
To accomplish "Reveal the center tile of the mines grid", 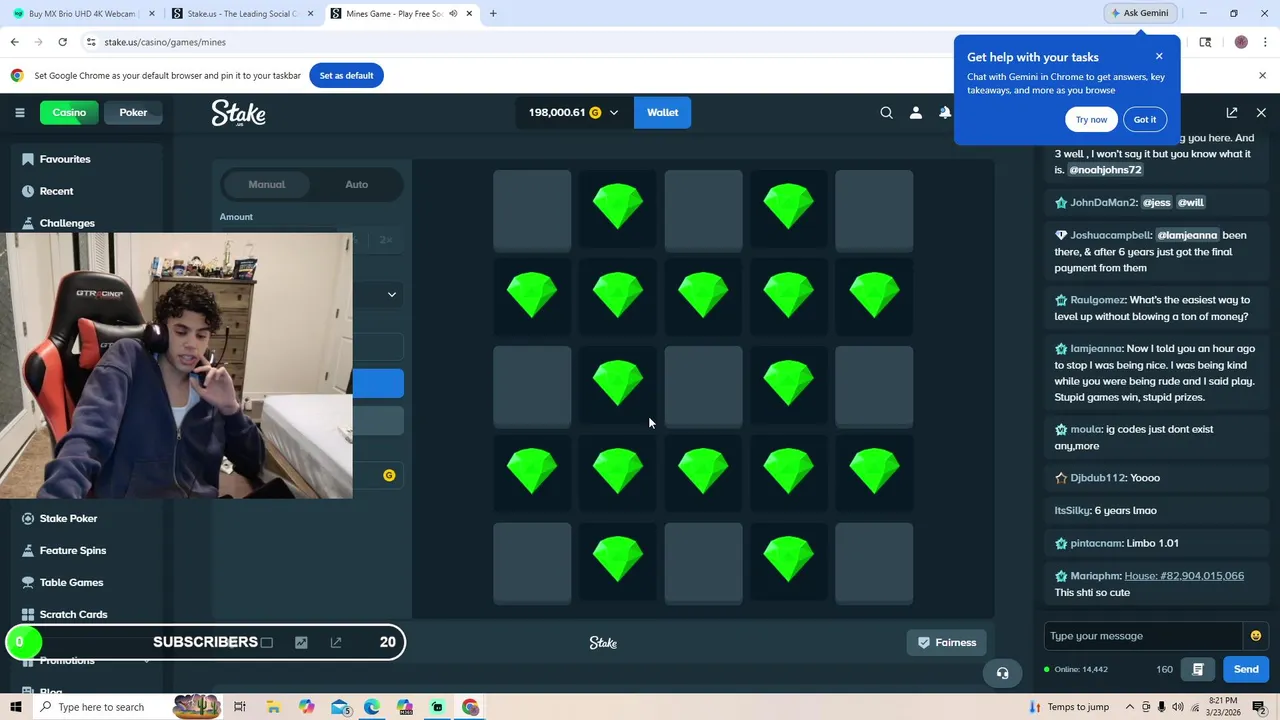I will pos(703,386).
